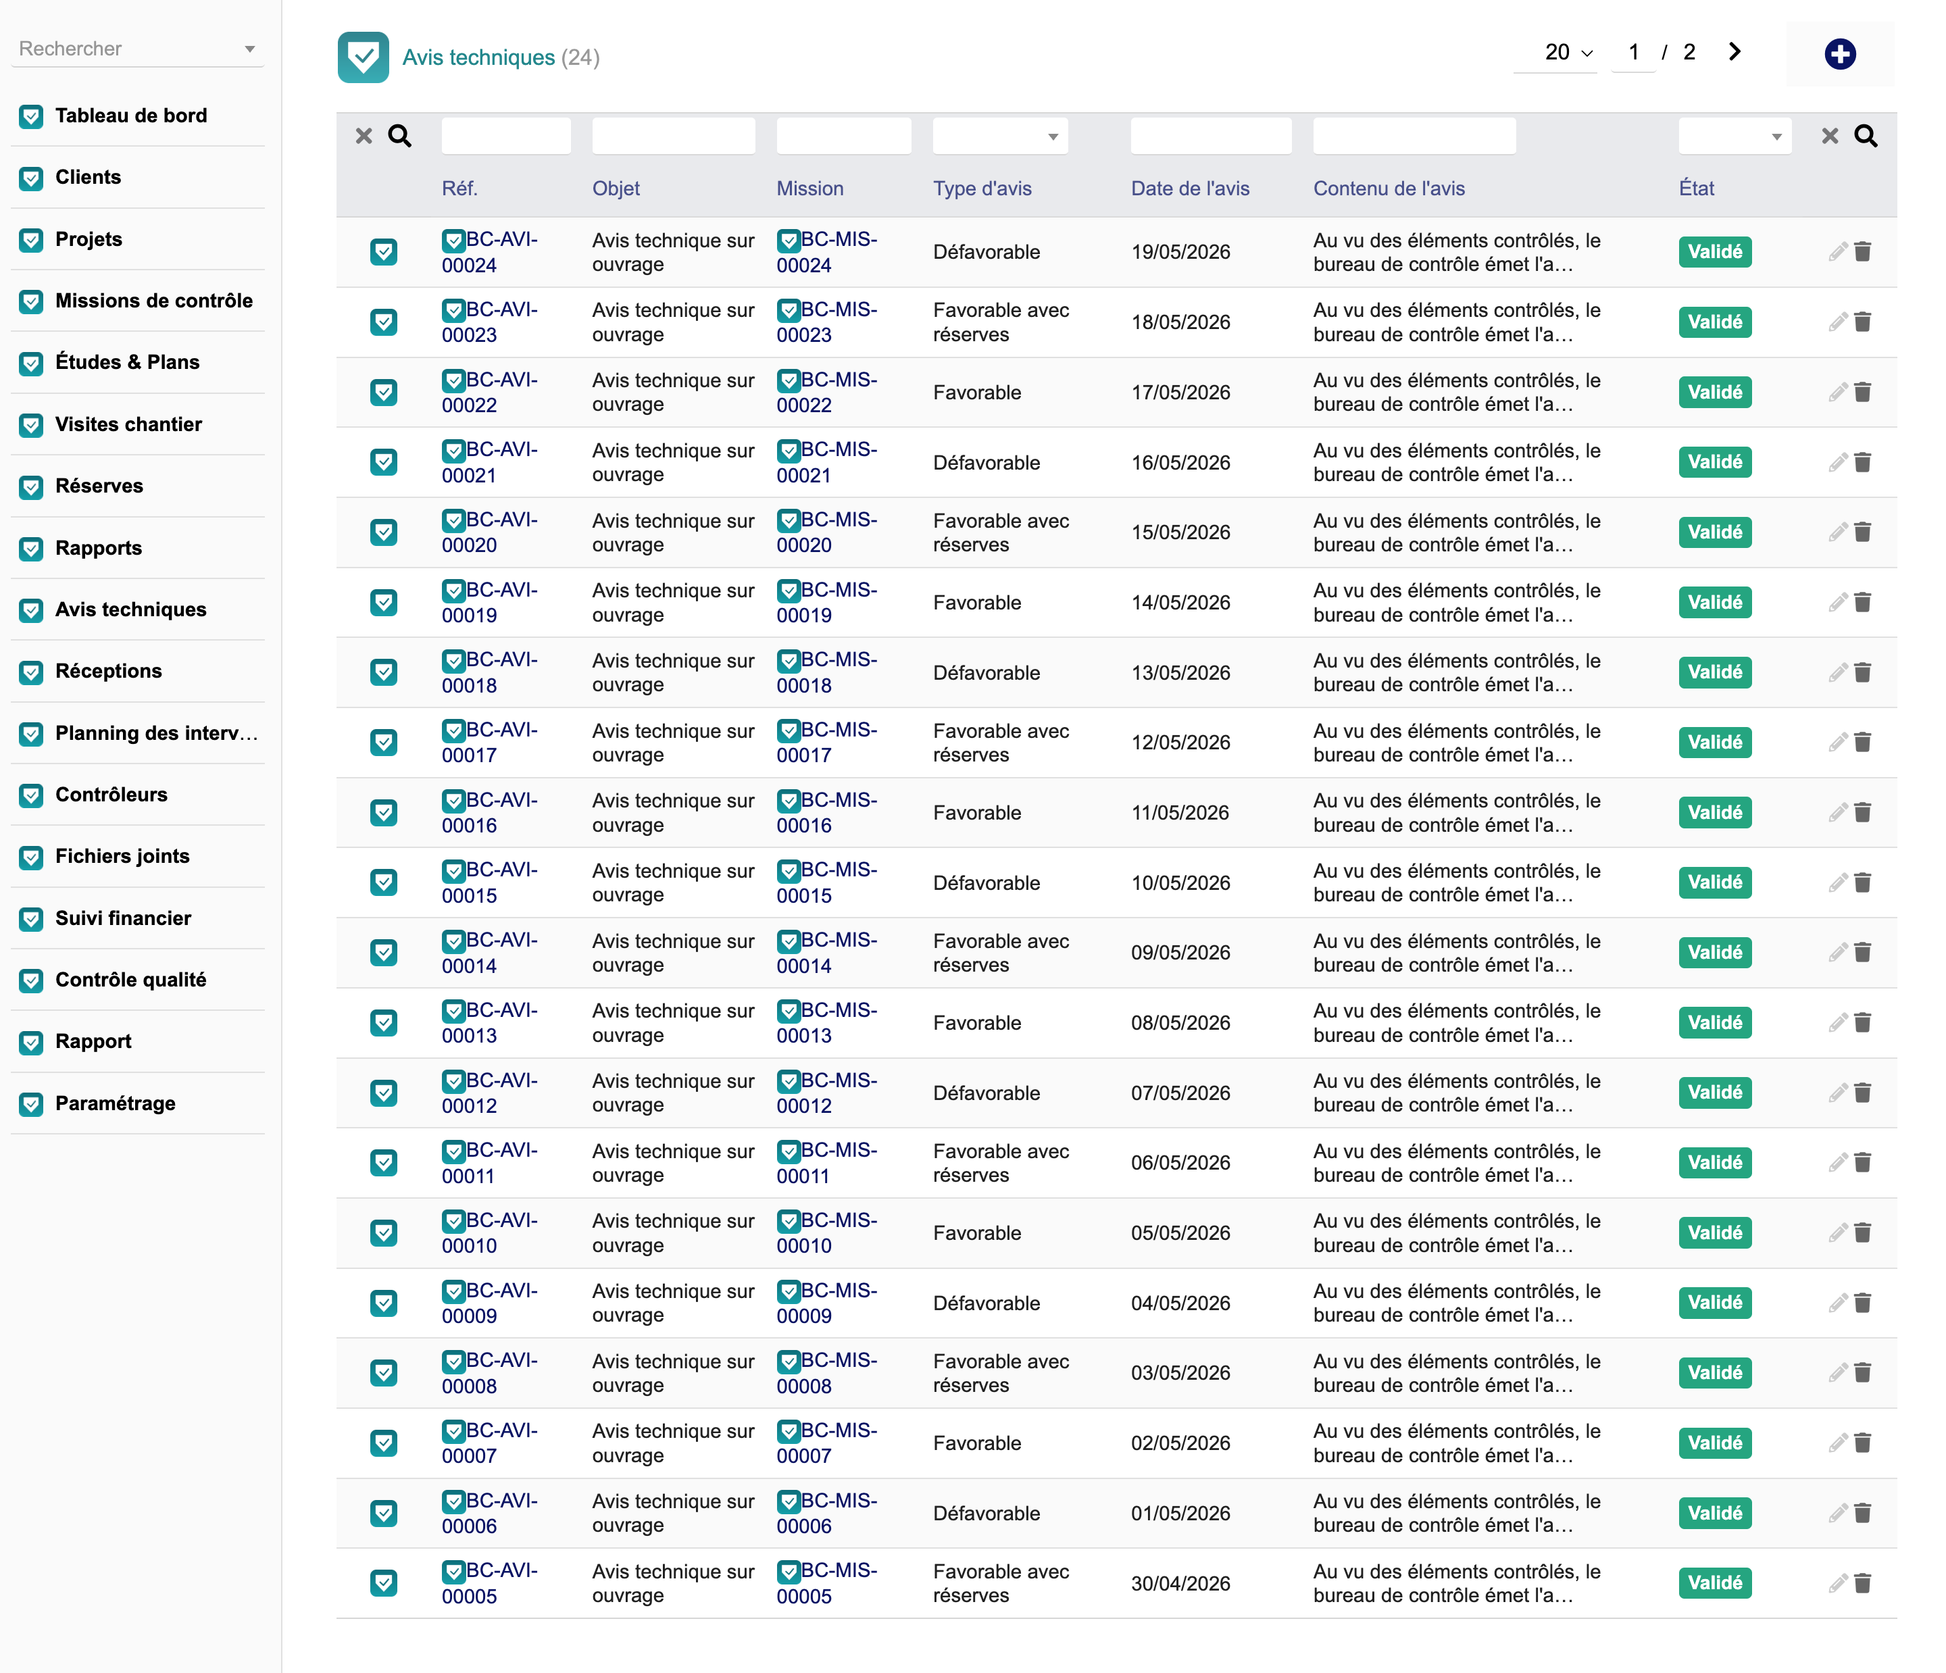Open Suivi financier in sidebar

(x=123, y=918)
